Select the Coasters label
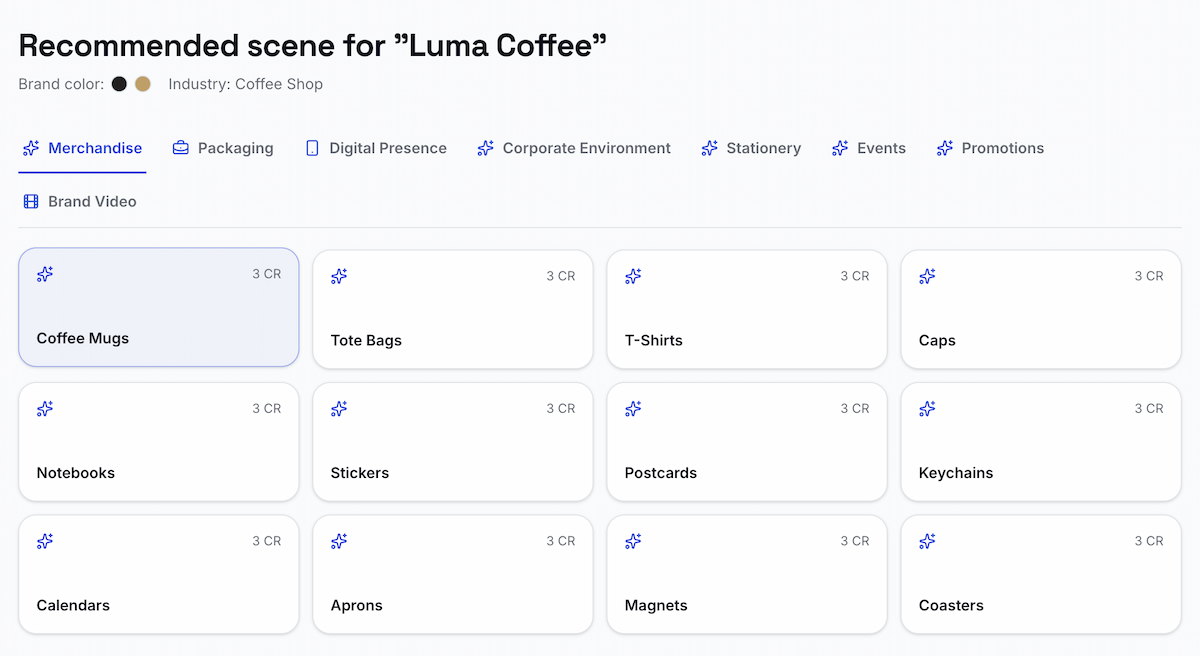Viewport: 1200px width, 656px height. coord(951,605)
